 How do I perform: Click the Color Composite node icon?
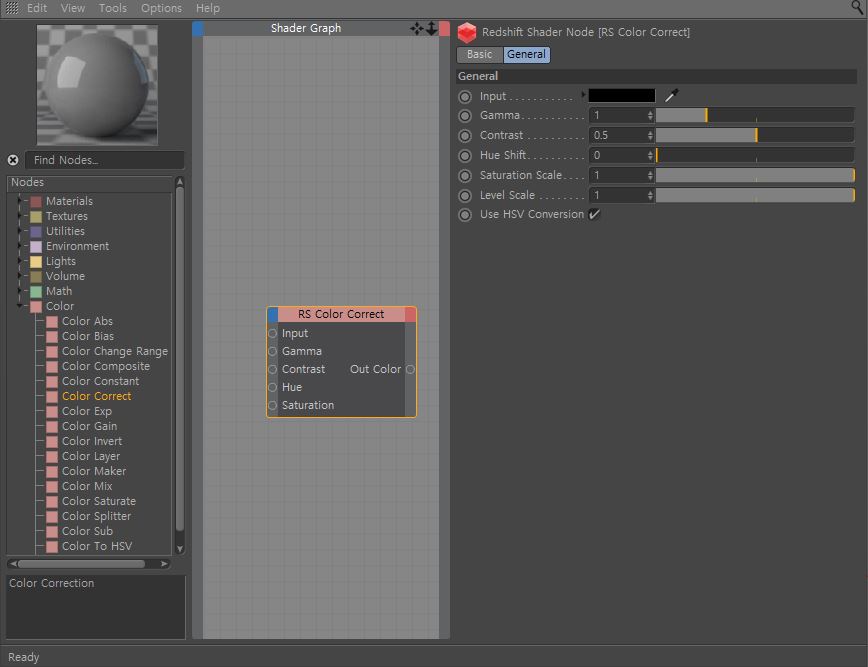click(x=52, y=366)
